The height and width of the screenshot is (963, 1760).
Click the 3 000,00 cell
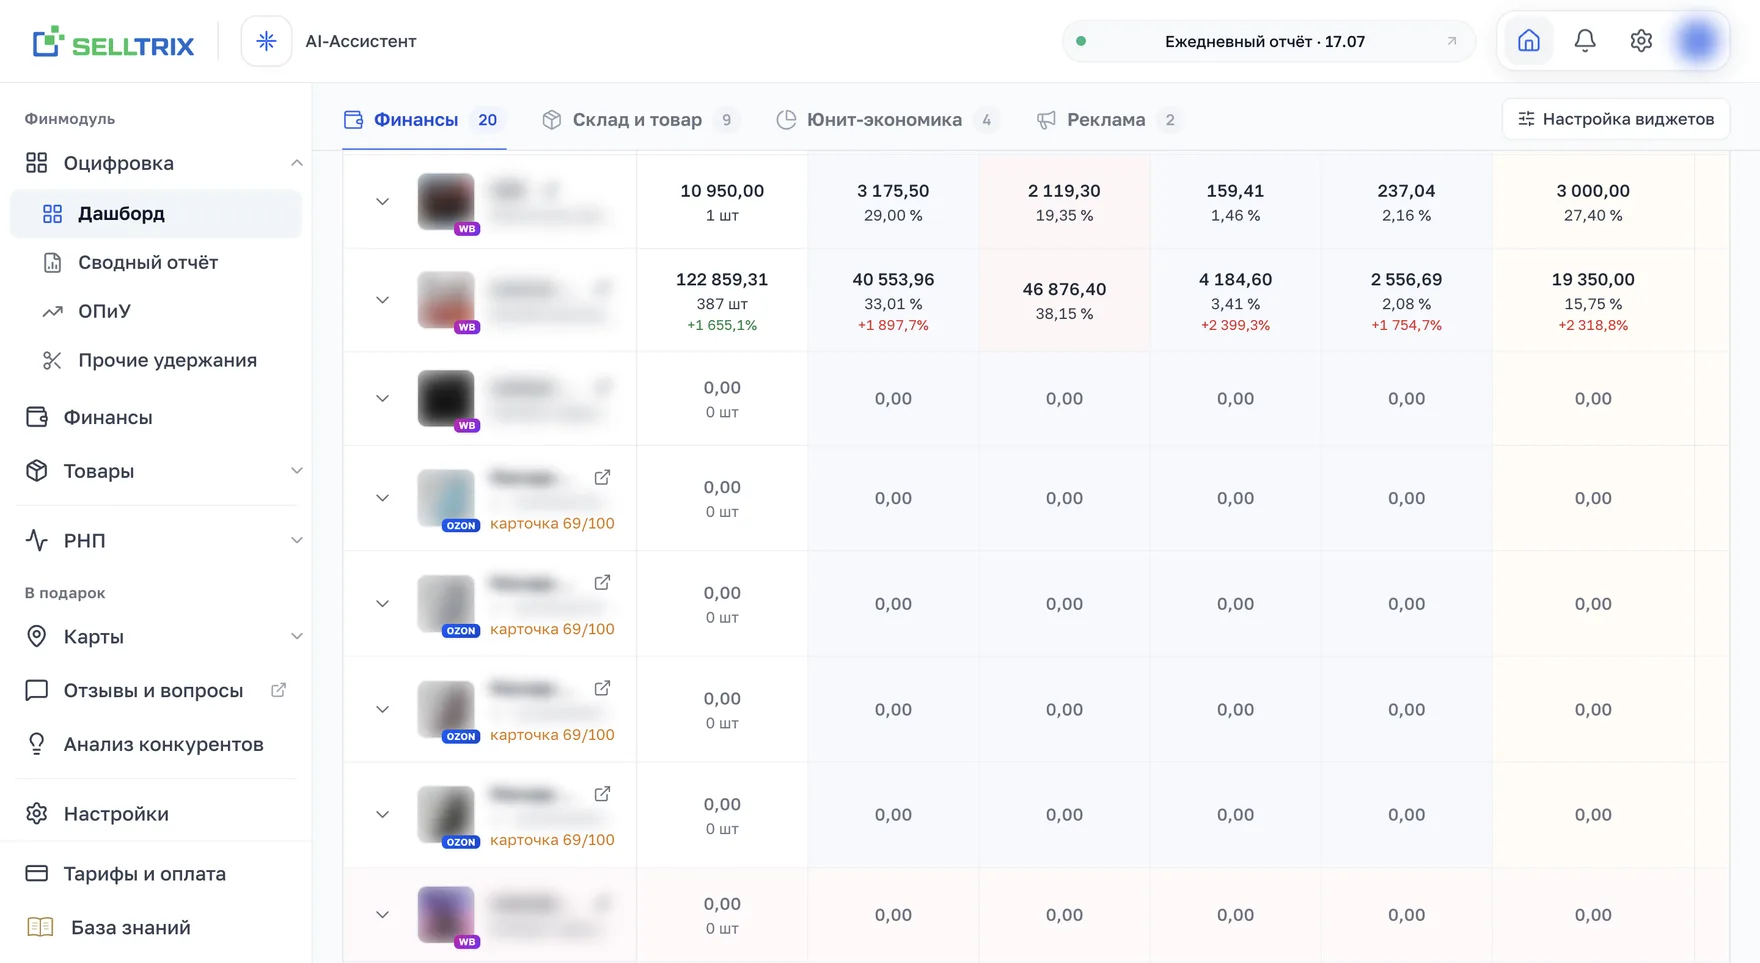click(x=1593, y=202)
